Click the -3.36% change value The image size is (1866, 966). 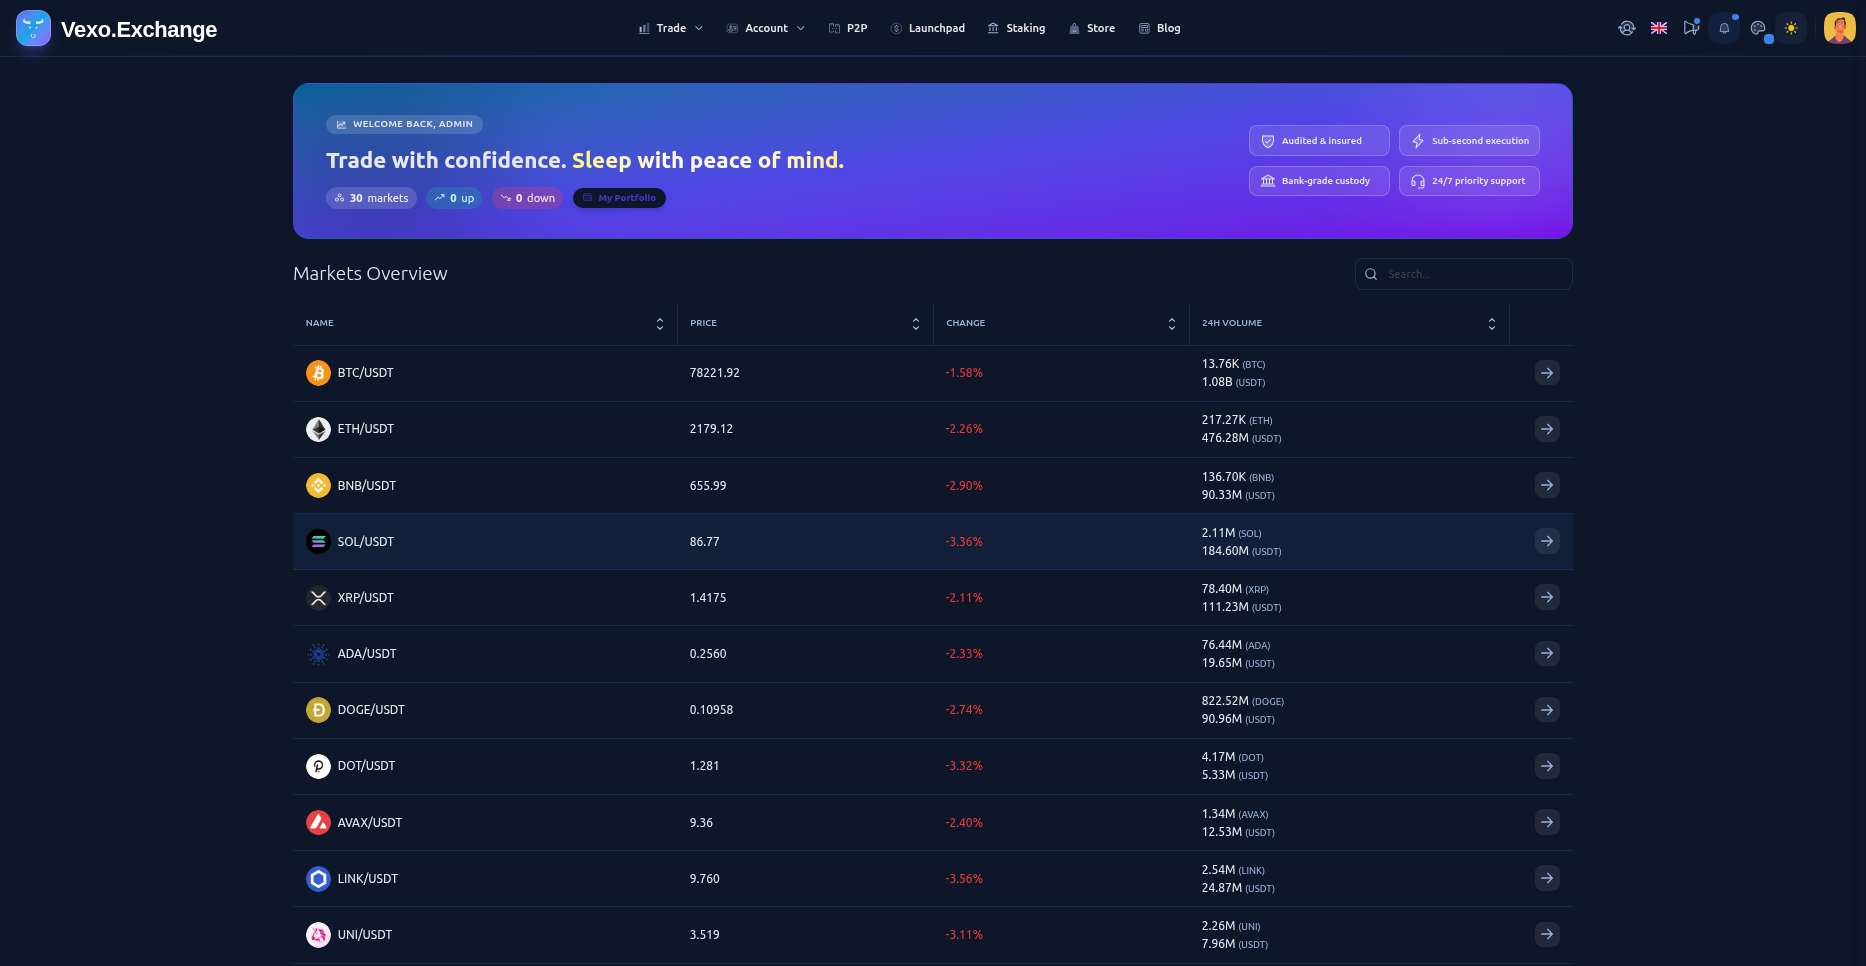(964, 542)
